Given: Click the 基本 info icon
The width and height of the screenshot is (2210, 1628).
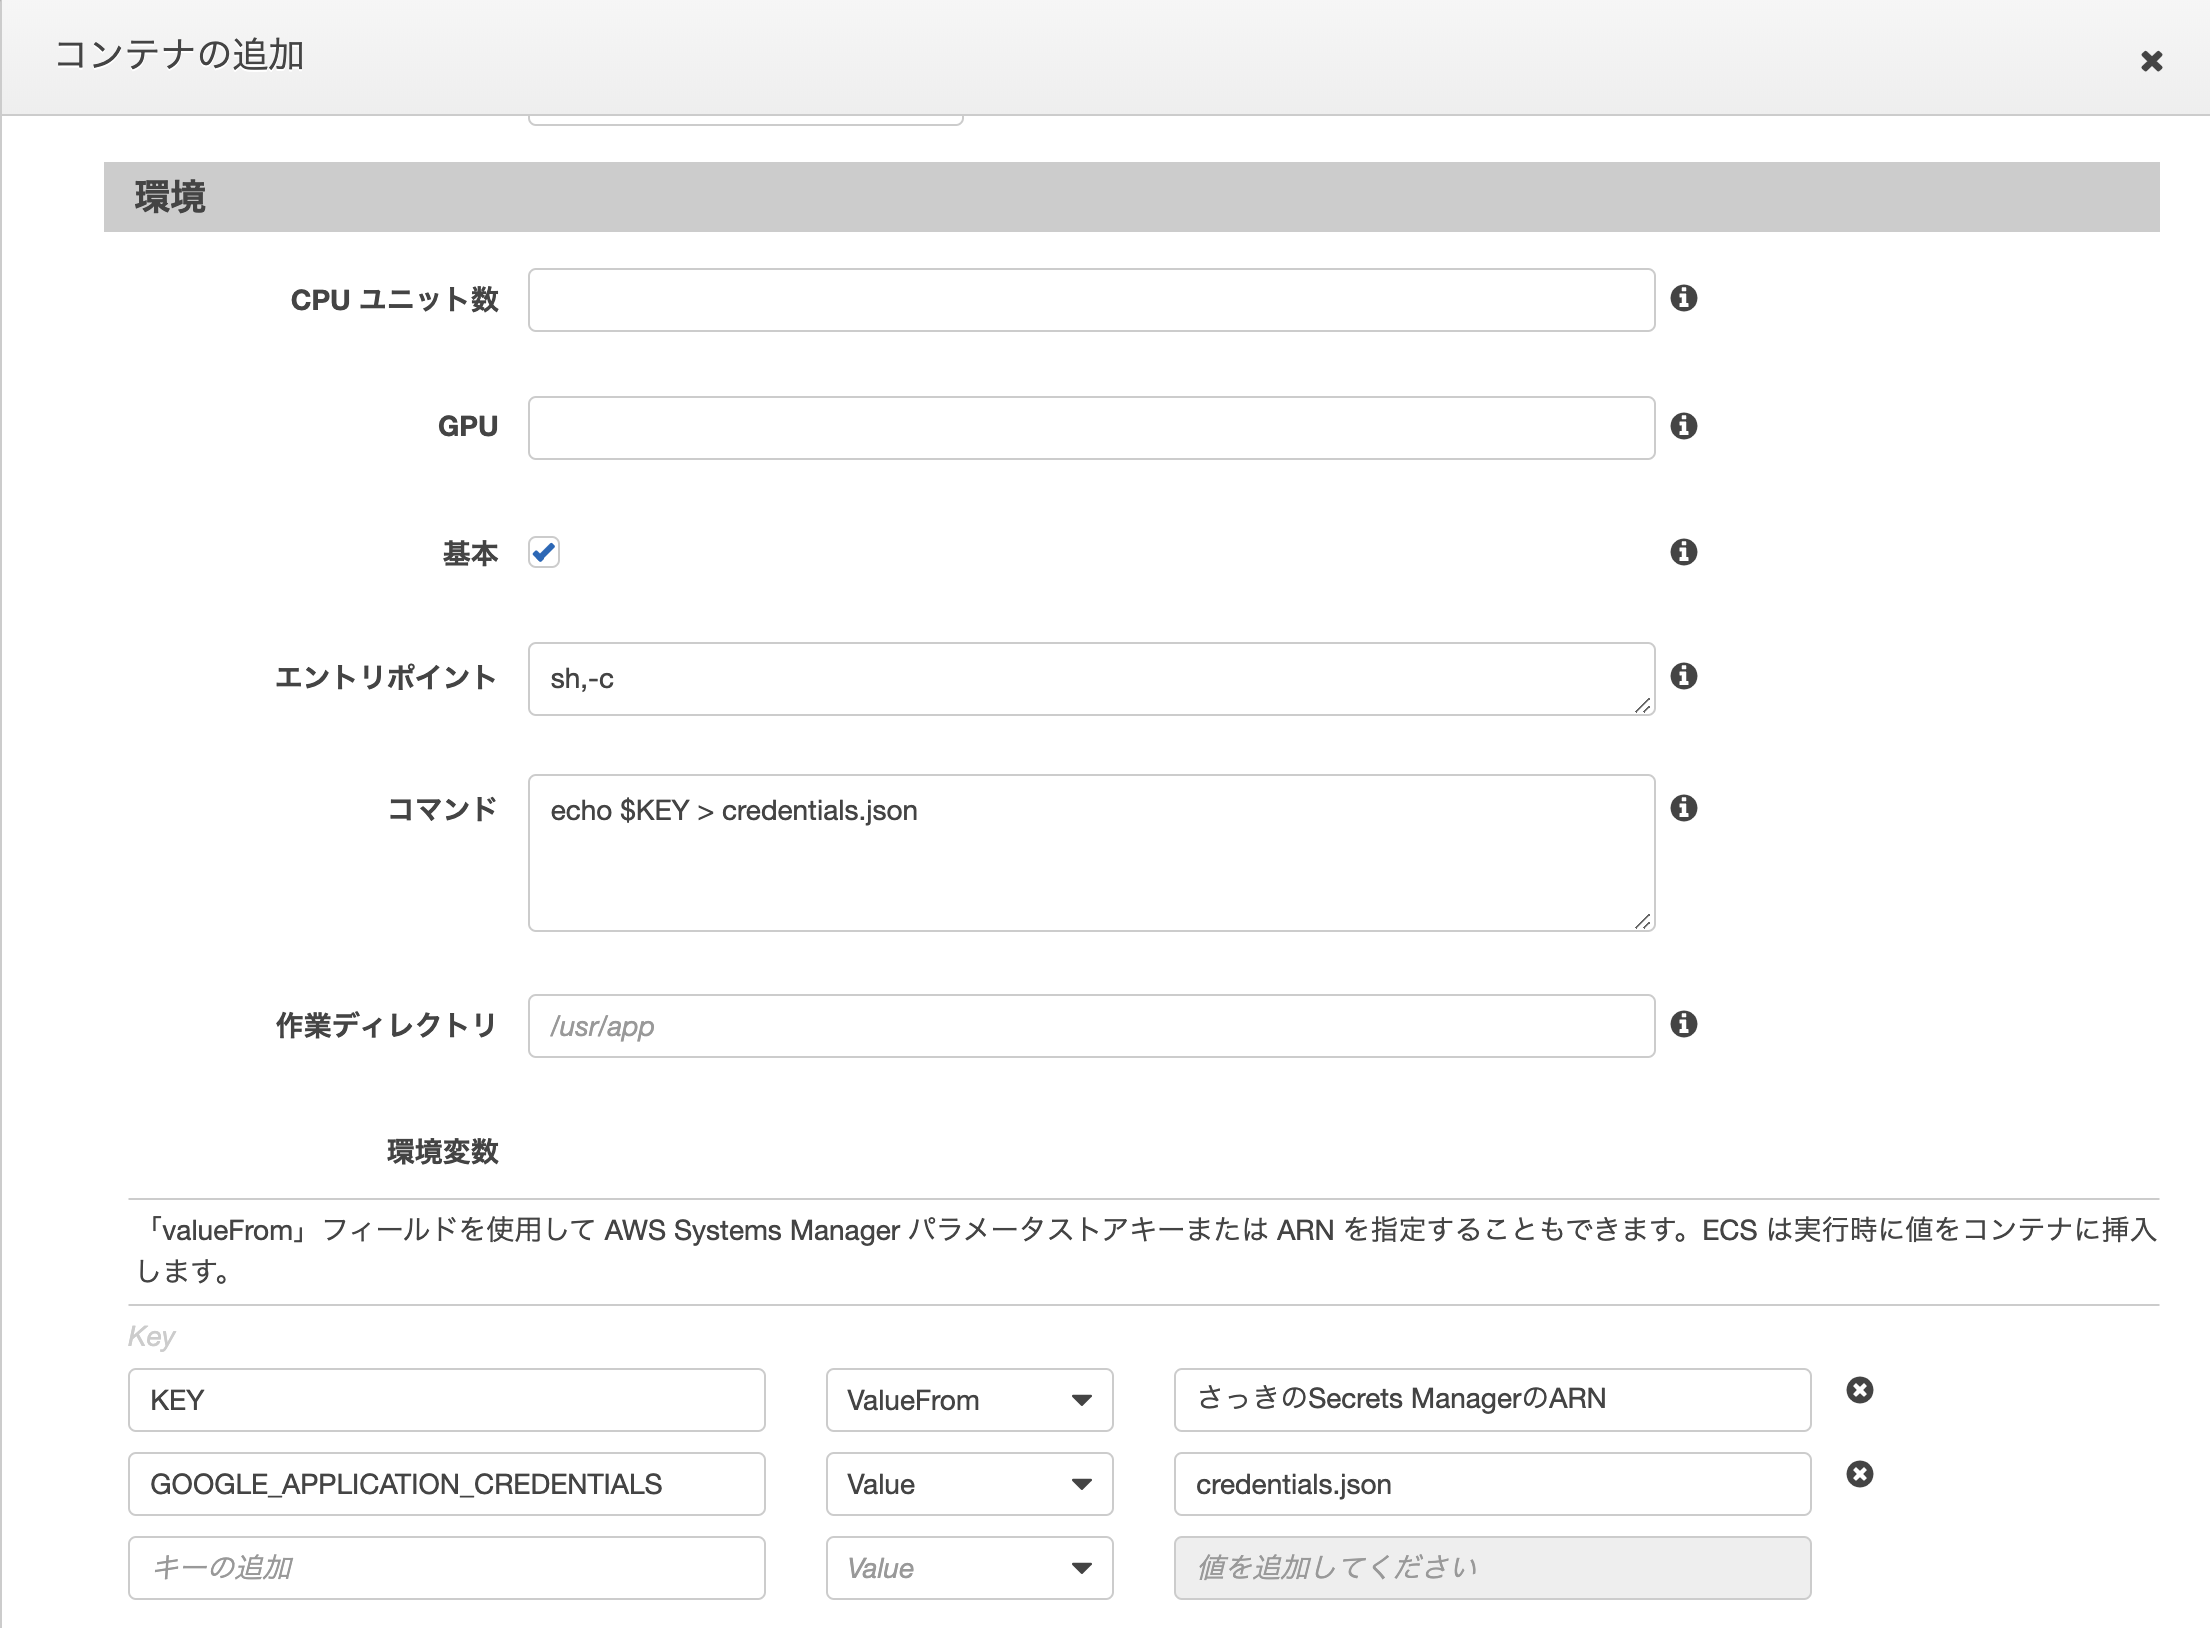Looking at the screenshot, I should click(1684, 552).
